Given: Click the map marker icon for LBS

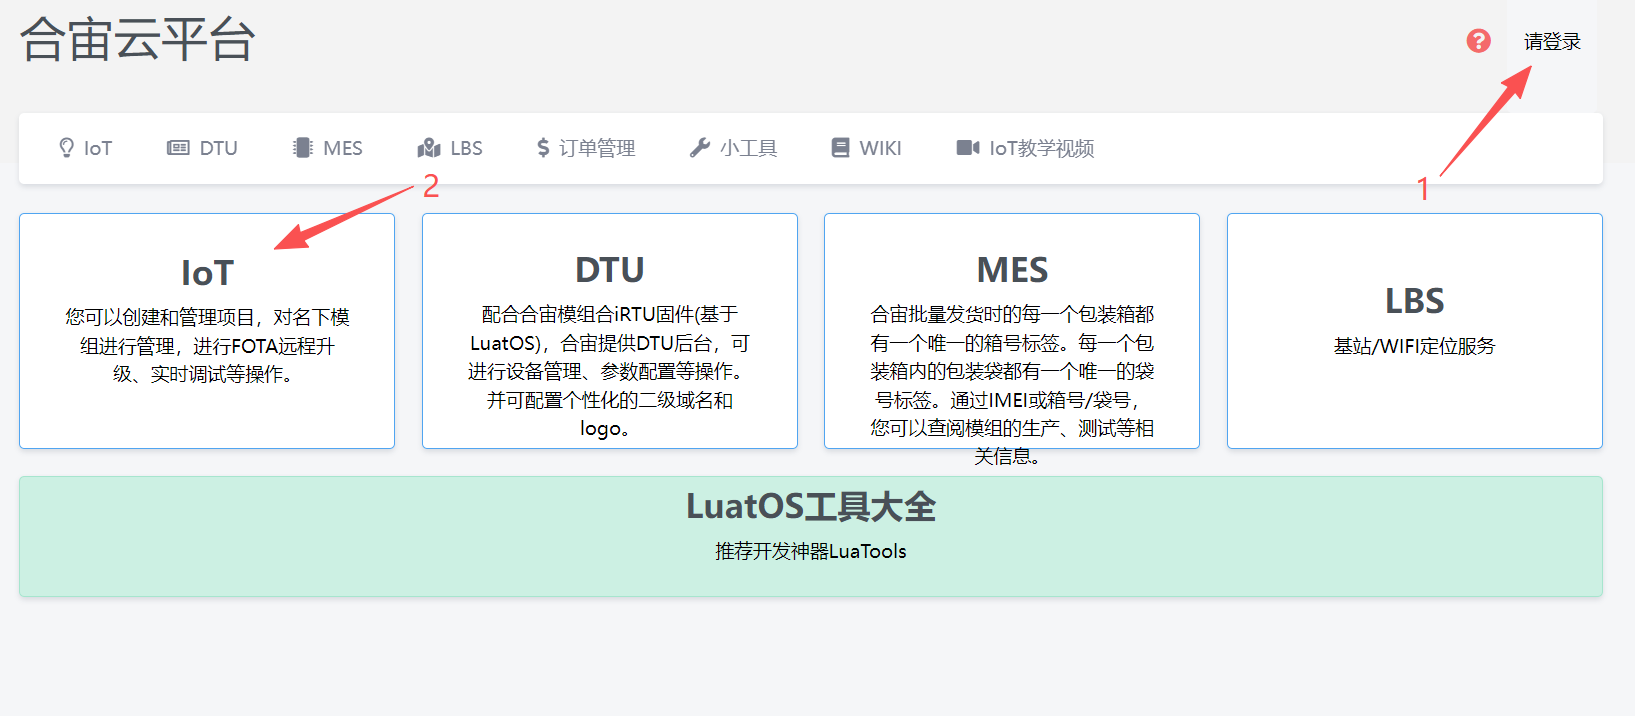Looking at the screenshot, I should coord(429,148).
